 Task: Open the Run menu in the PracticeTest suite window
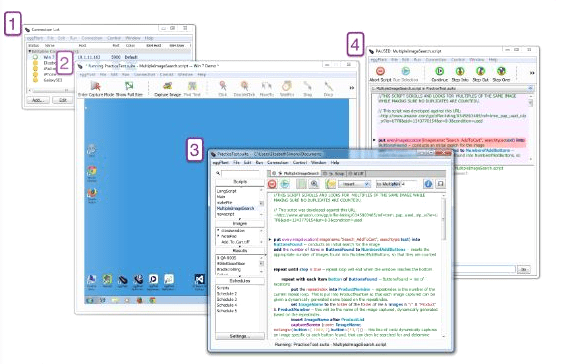[259, 162]
